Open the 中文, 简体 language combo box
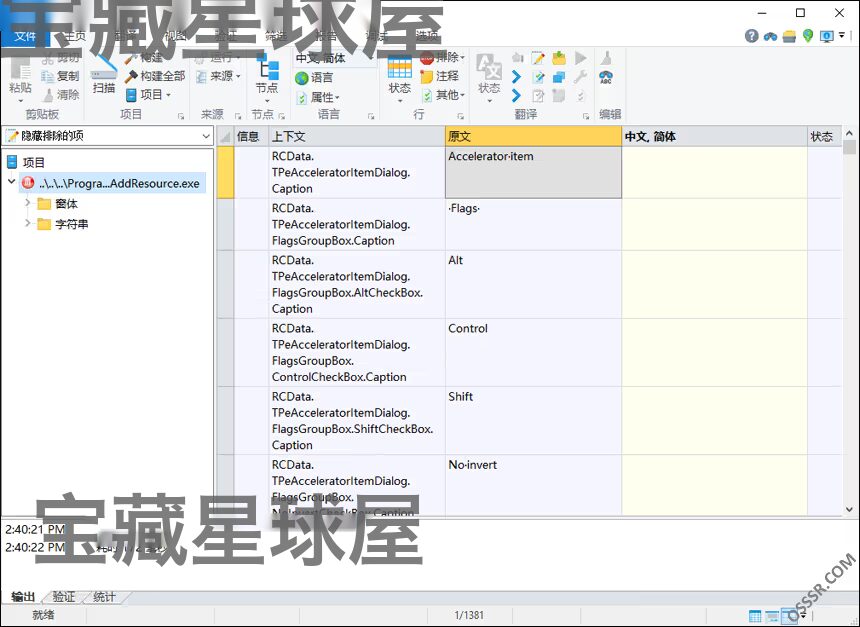Viewport: 860px width, 627px height. coord(335,58)
